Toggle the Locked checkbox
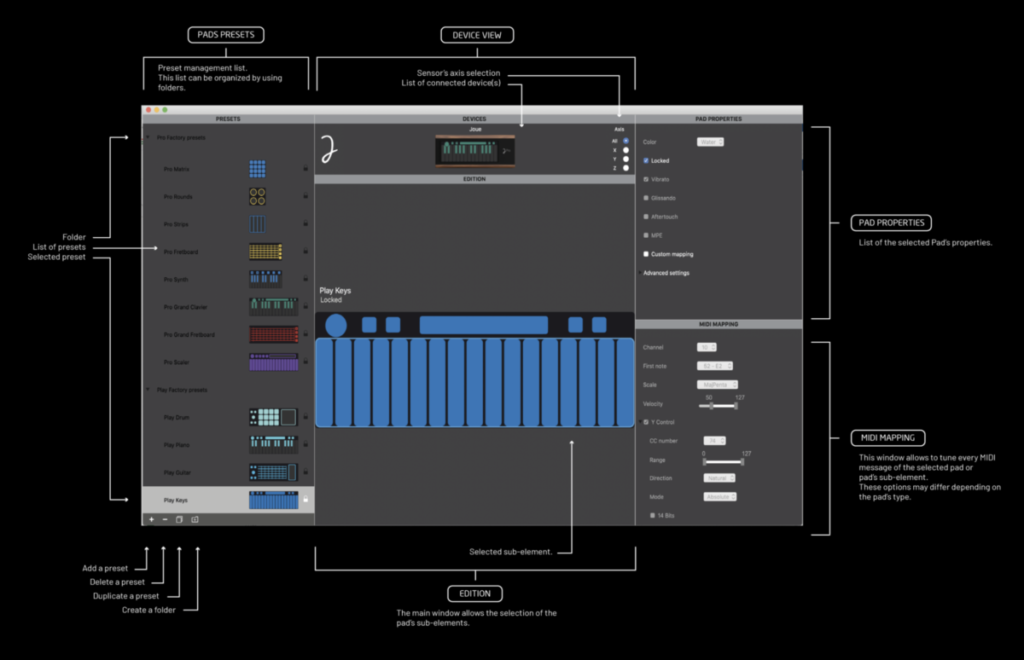Image resolution: width=1024 pixels, height=660 pixels. (x=646, y=160)
